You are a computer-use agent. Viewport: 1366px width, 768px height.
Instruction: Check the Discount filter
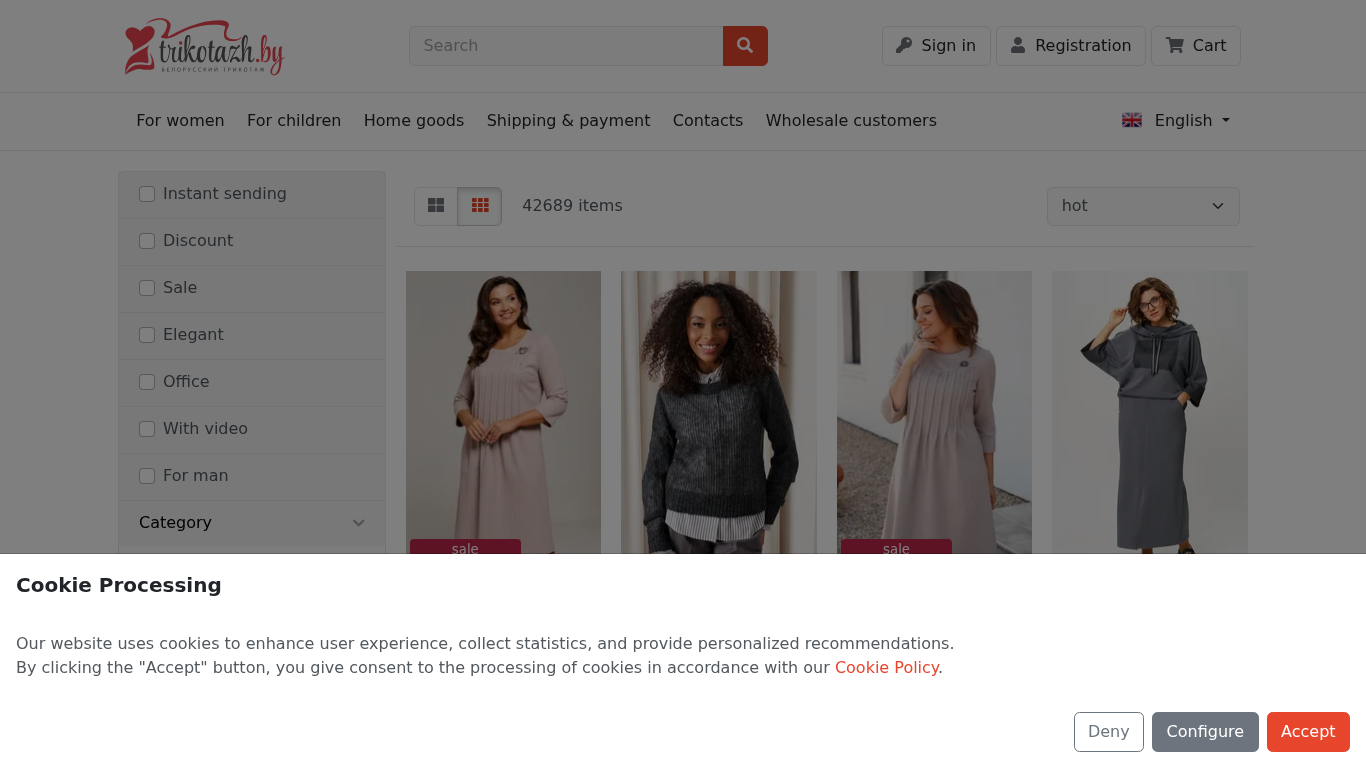coord(147,241)
